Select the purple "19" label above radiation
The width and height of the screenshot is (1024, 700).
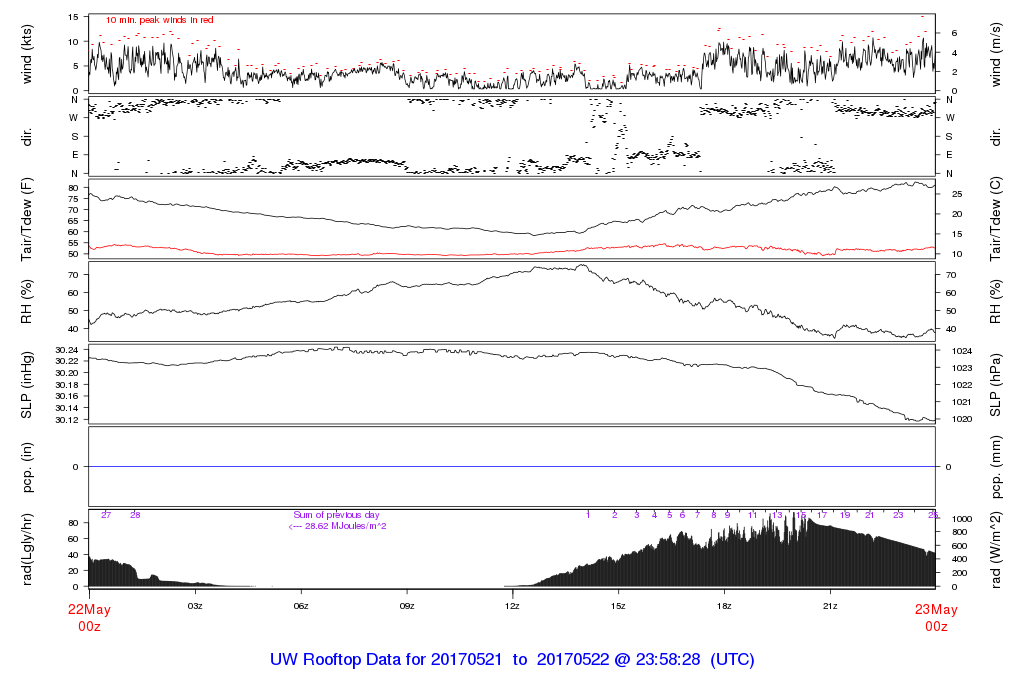point(845,515)
